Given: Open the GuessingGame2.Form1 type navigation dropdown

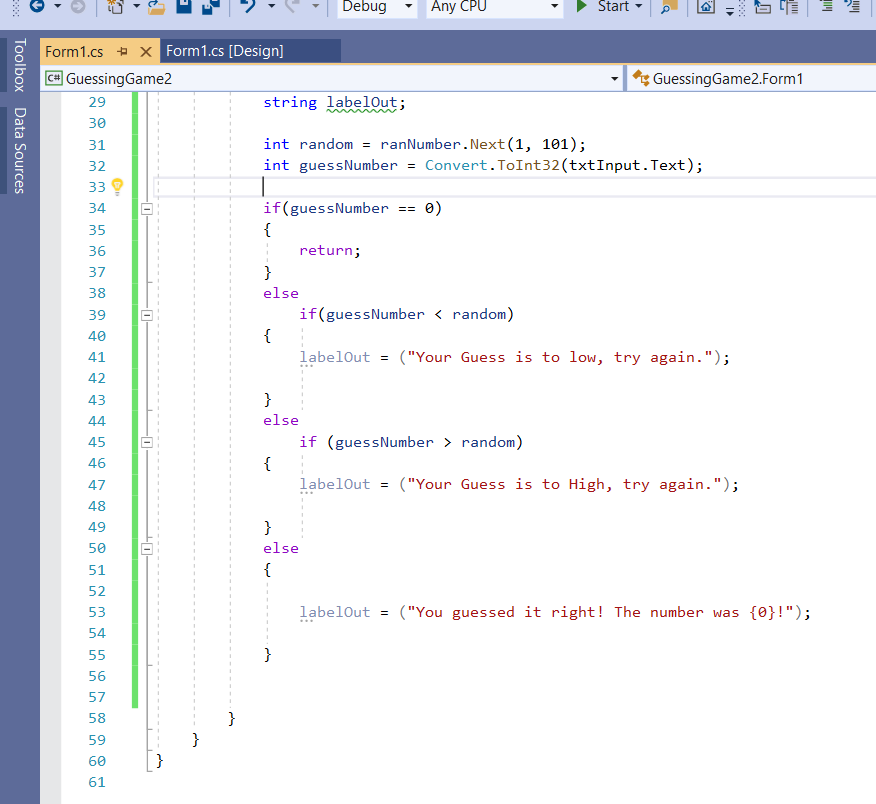Looking at the screenshot, I should 752,79.
